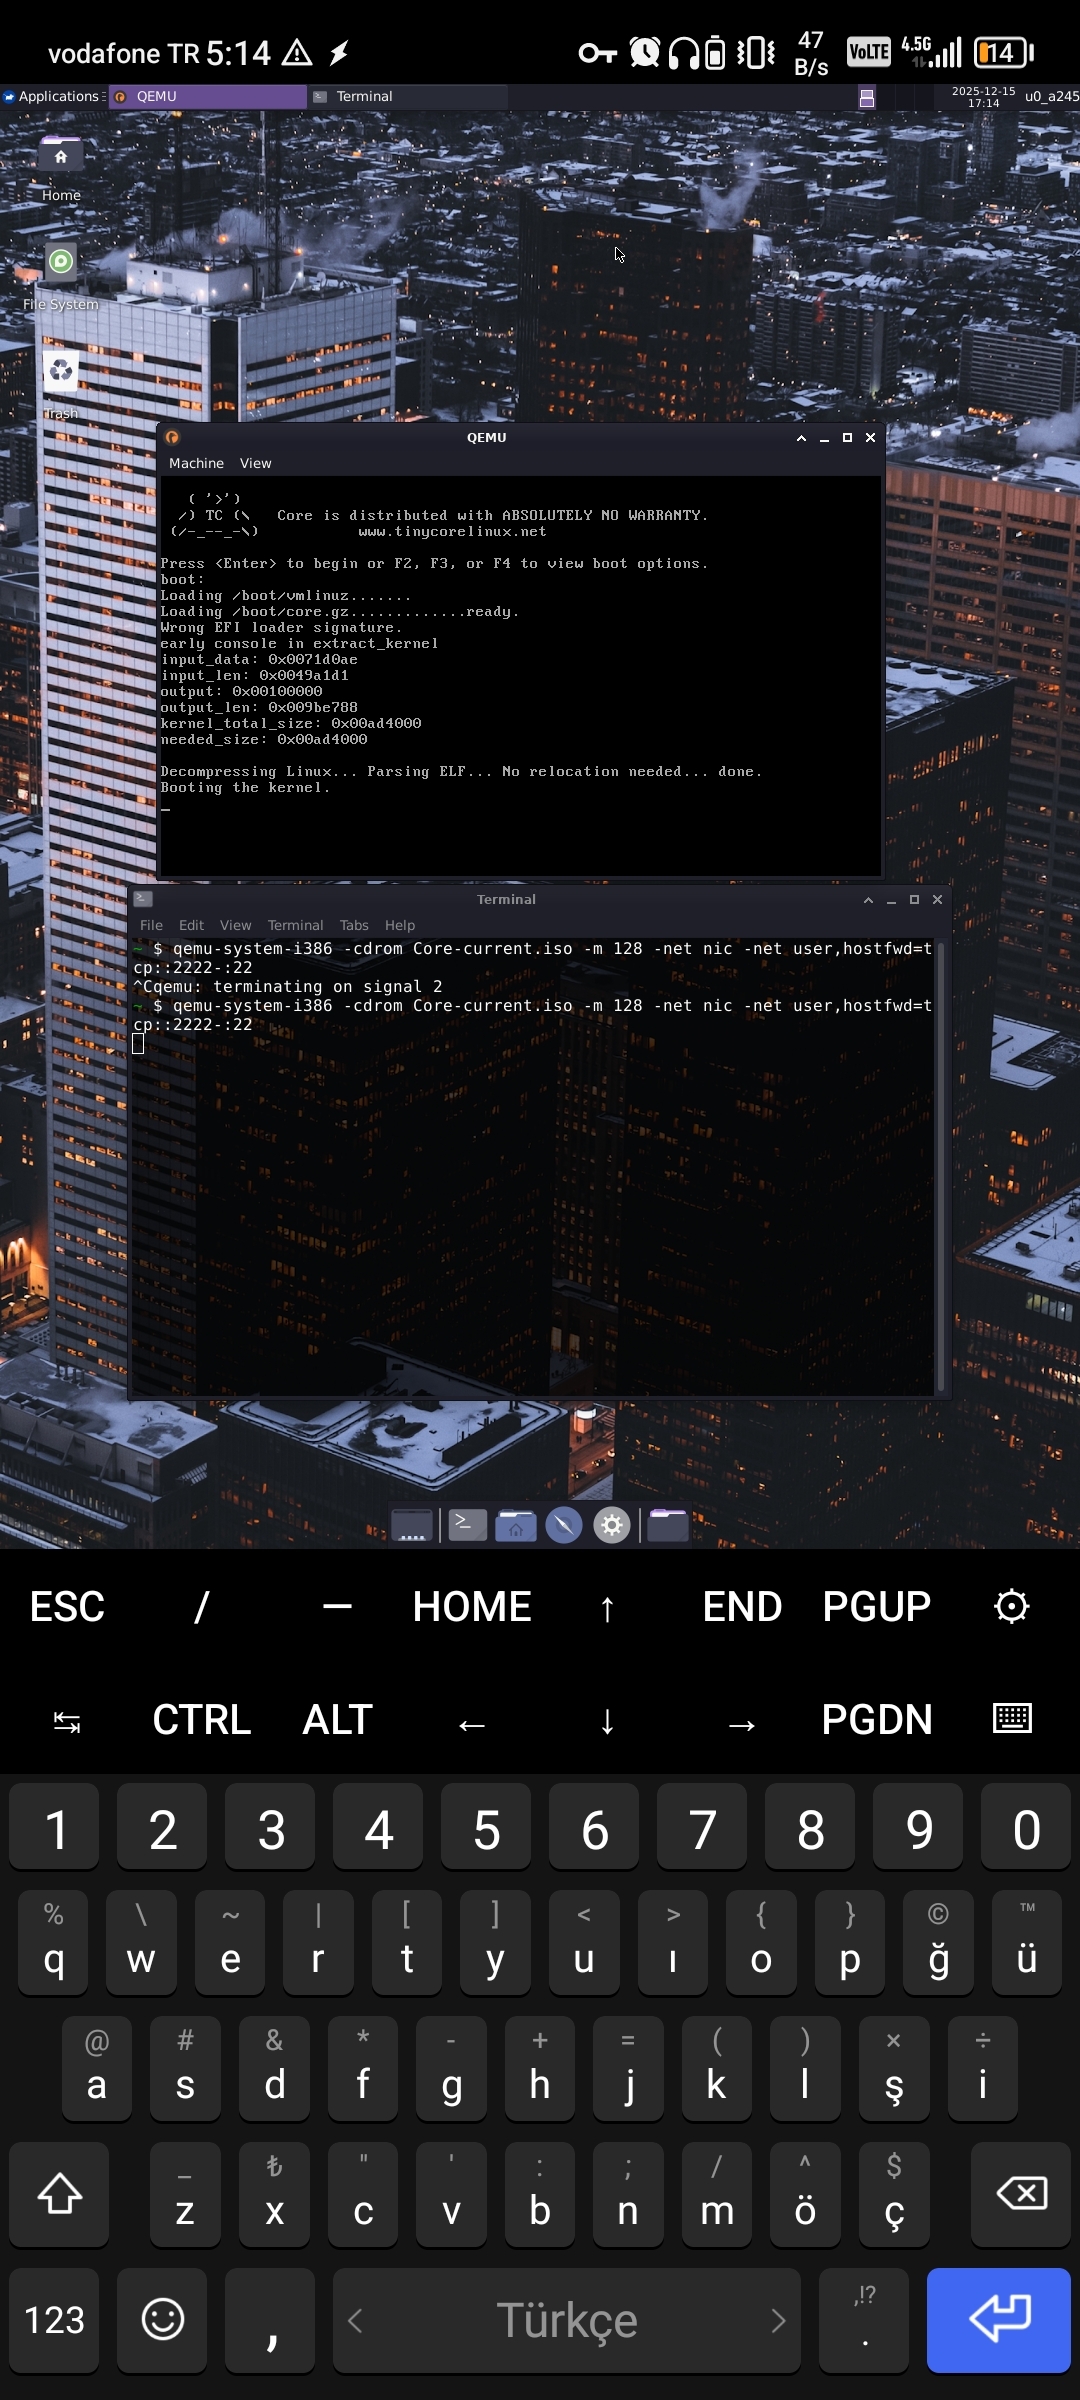The height and width of the screenshot is (2400, 1080).
Task: Tap the blue Enter key
Action: pyautogui.click(x=999, y=2320)
